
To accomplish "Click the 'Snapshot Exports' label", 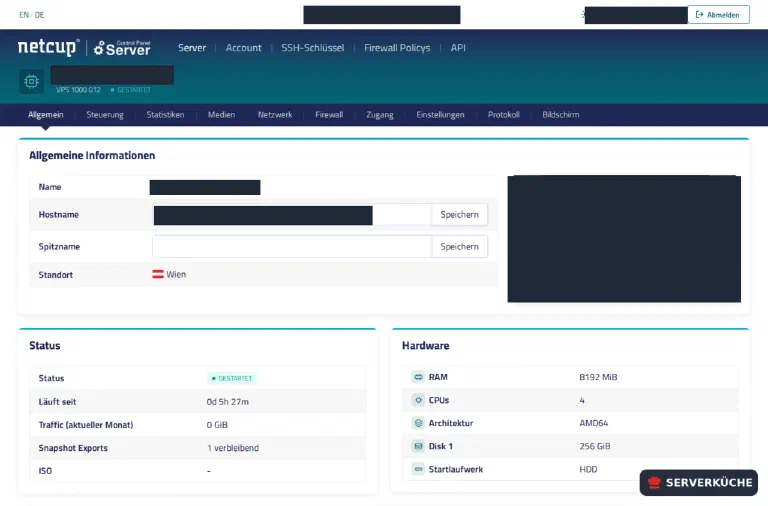I will point(73,448).
